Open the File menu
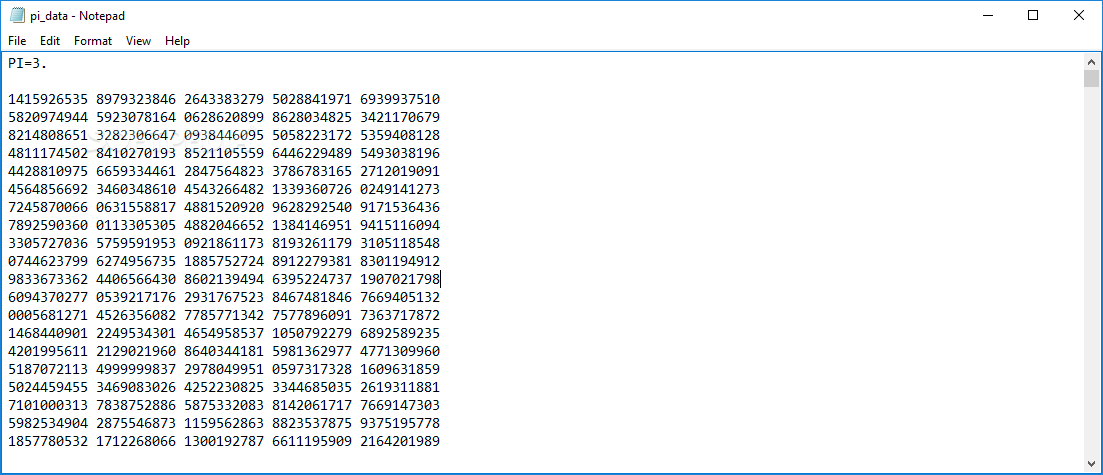This screenshot has width=1103, height=475. [17, 41]
